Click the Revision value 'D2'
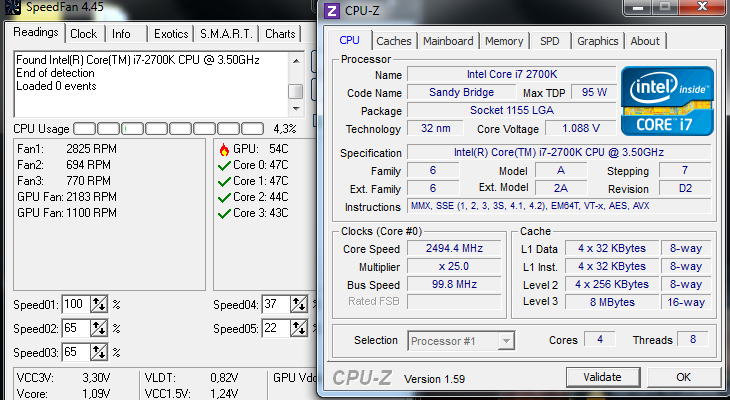Viewport: 730px width, 400px height. [x=685, y=189]
